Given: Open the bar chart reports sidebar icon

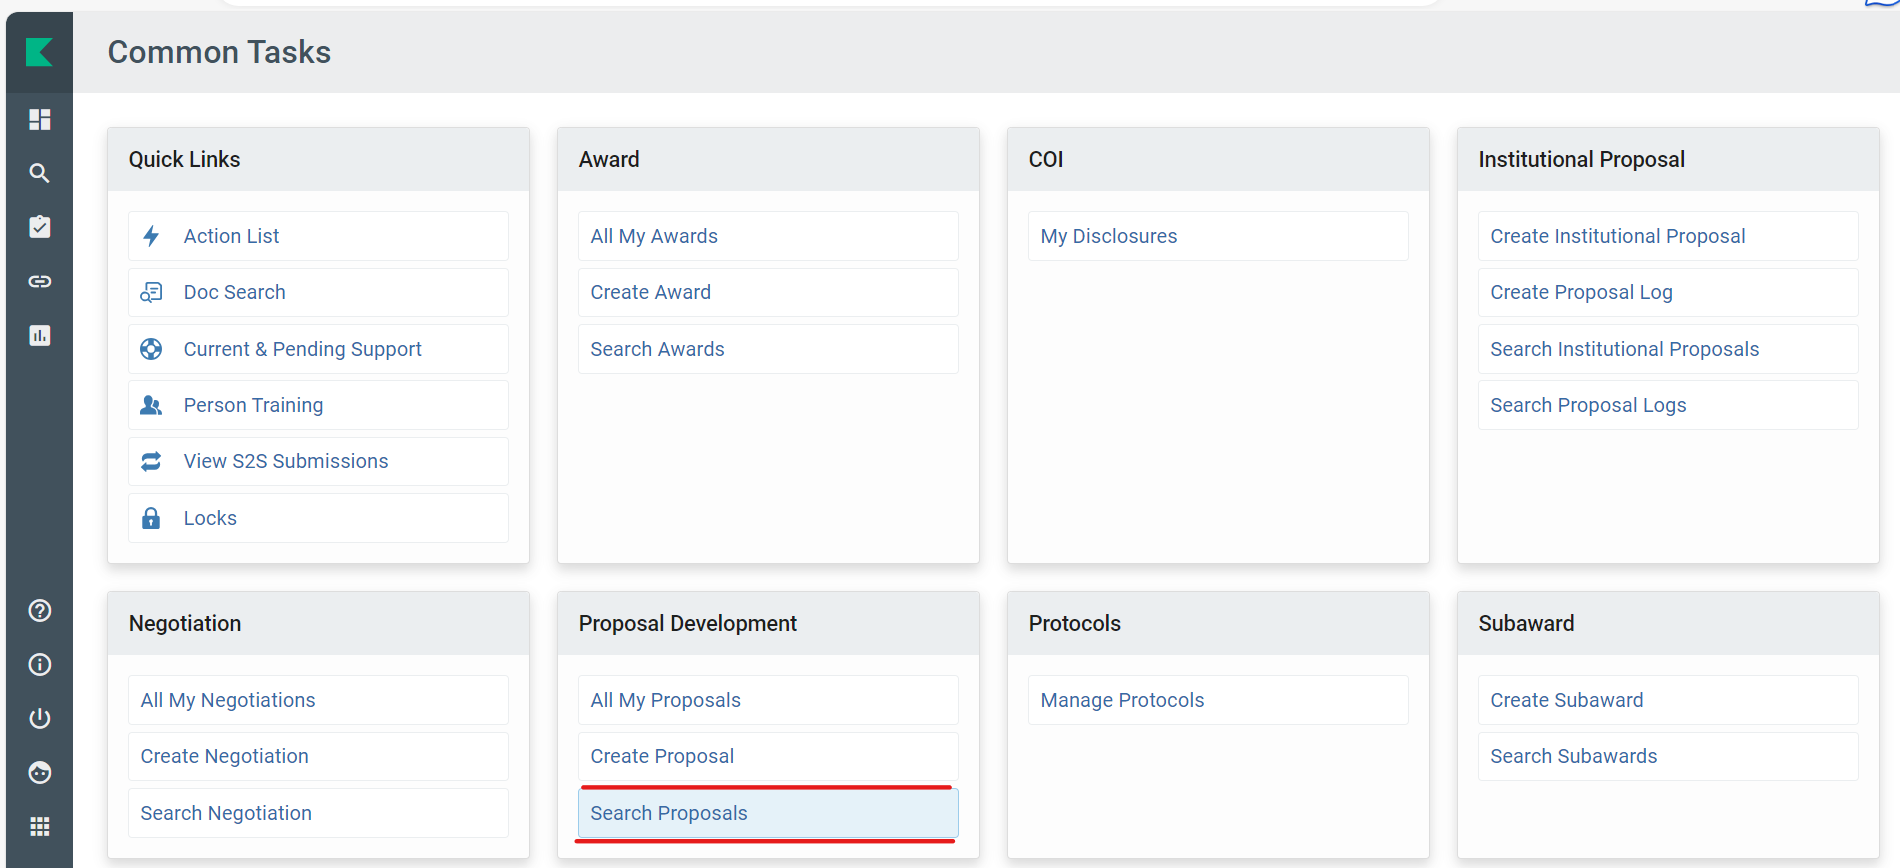Looking at the screenshot, I should (x=40, y=335).
